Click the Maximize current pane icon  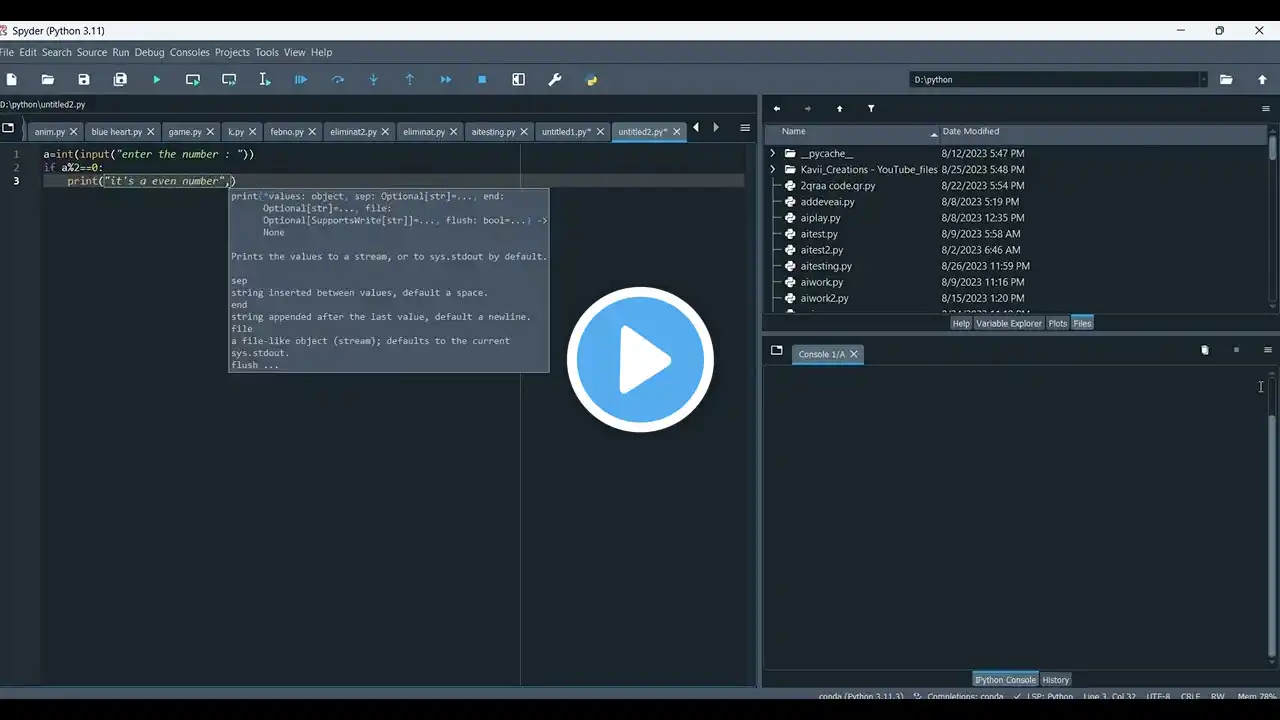(x=518, y=80)
